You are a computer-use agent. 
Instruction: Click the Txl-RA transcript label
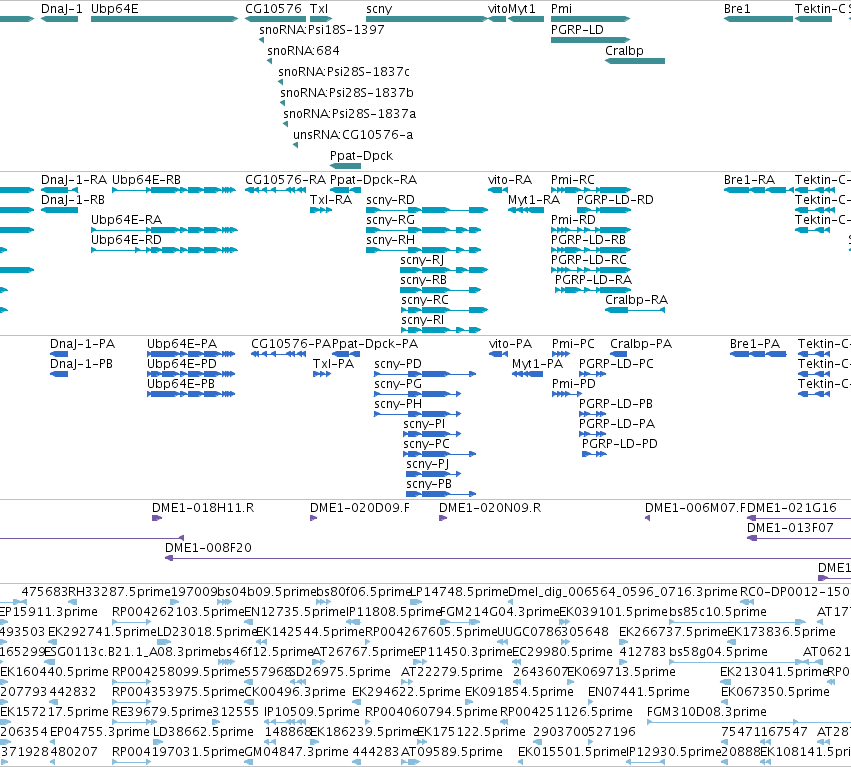coord(331,200)
